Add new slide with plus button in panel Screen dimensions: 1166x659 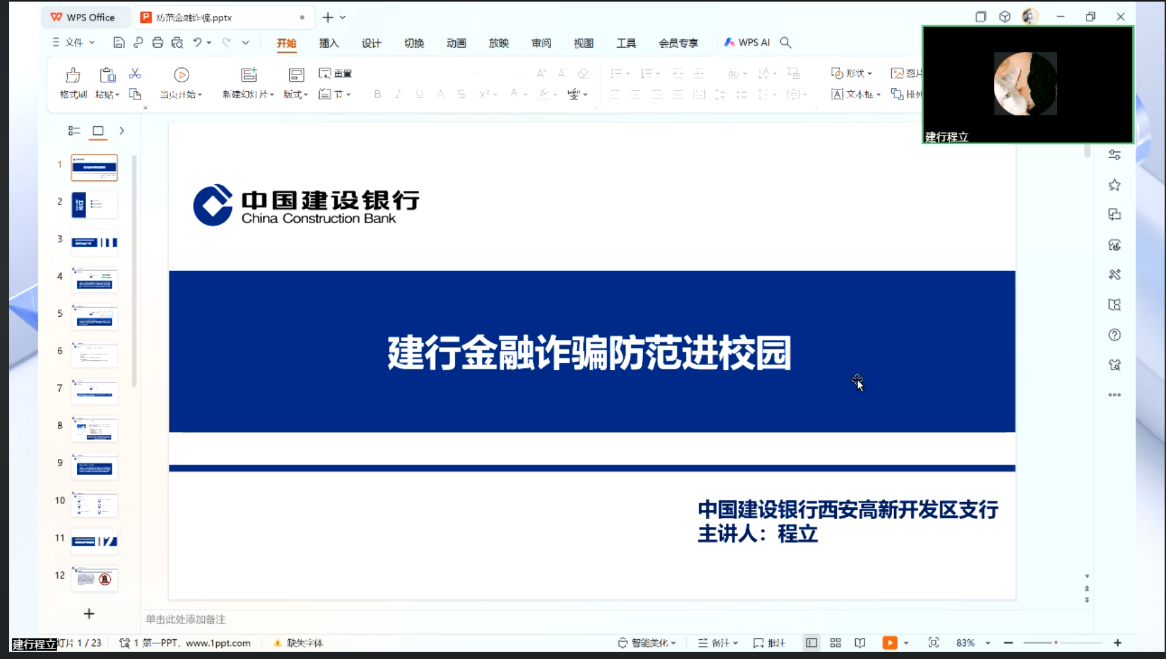coord(89,614)
